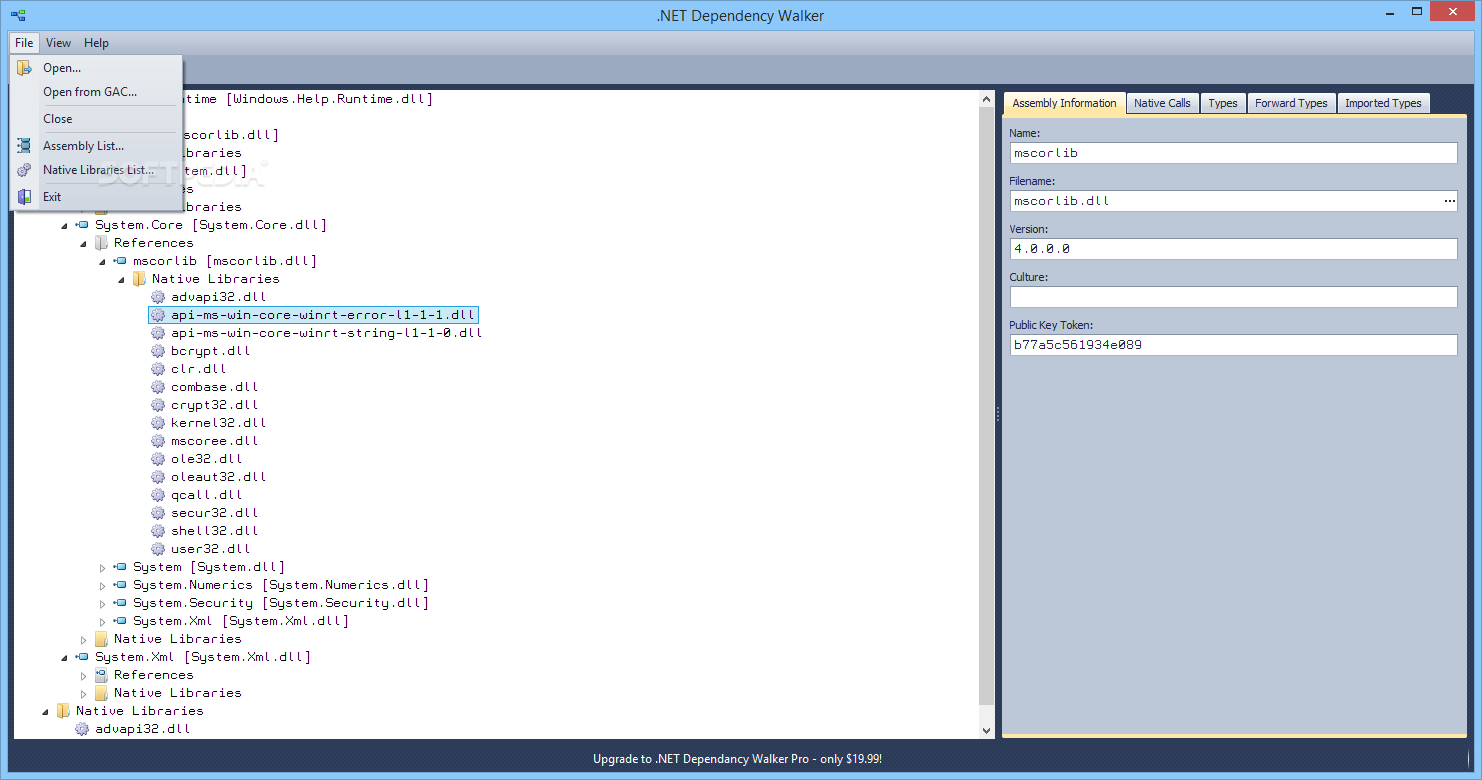This screenshot has width=1482, height=780.
Task: Click gear icon of api-ms-win-core-winrt-error-l1-1-1.dll
Action: [157, 315]
